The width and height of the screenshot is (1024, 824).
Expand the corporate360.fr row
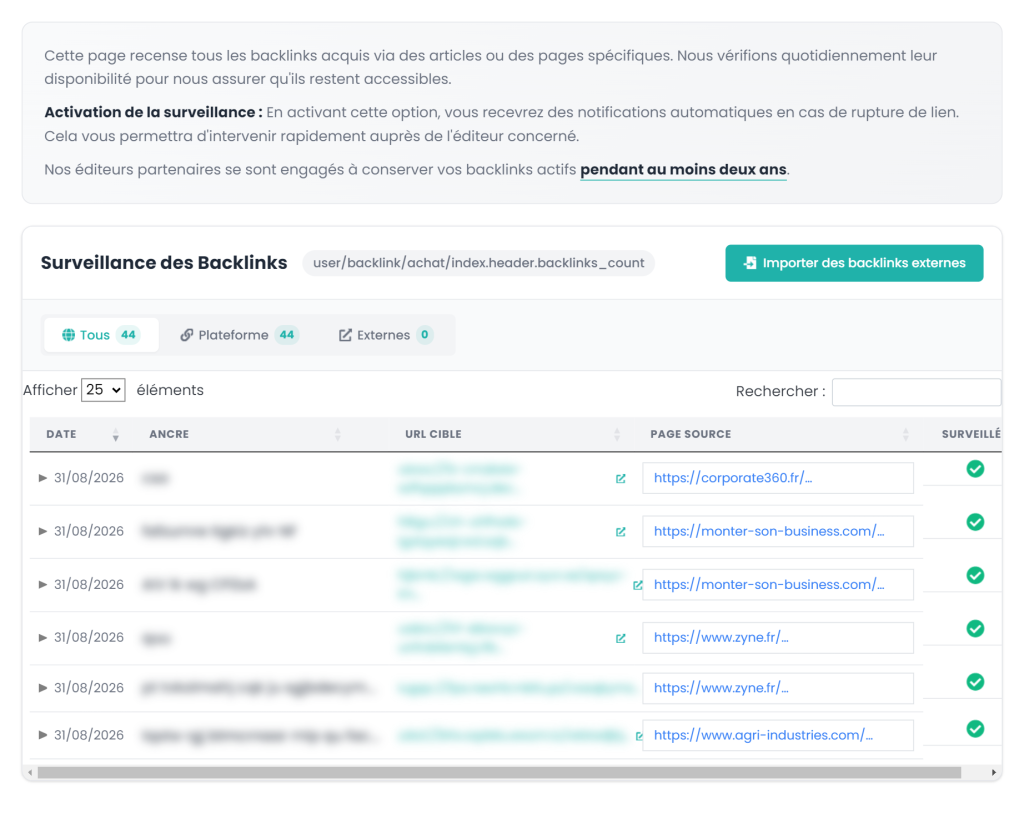coord(43,478)
